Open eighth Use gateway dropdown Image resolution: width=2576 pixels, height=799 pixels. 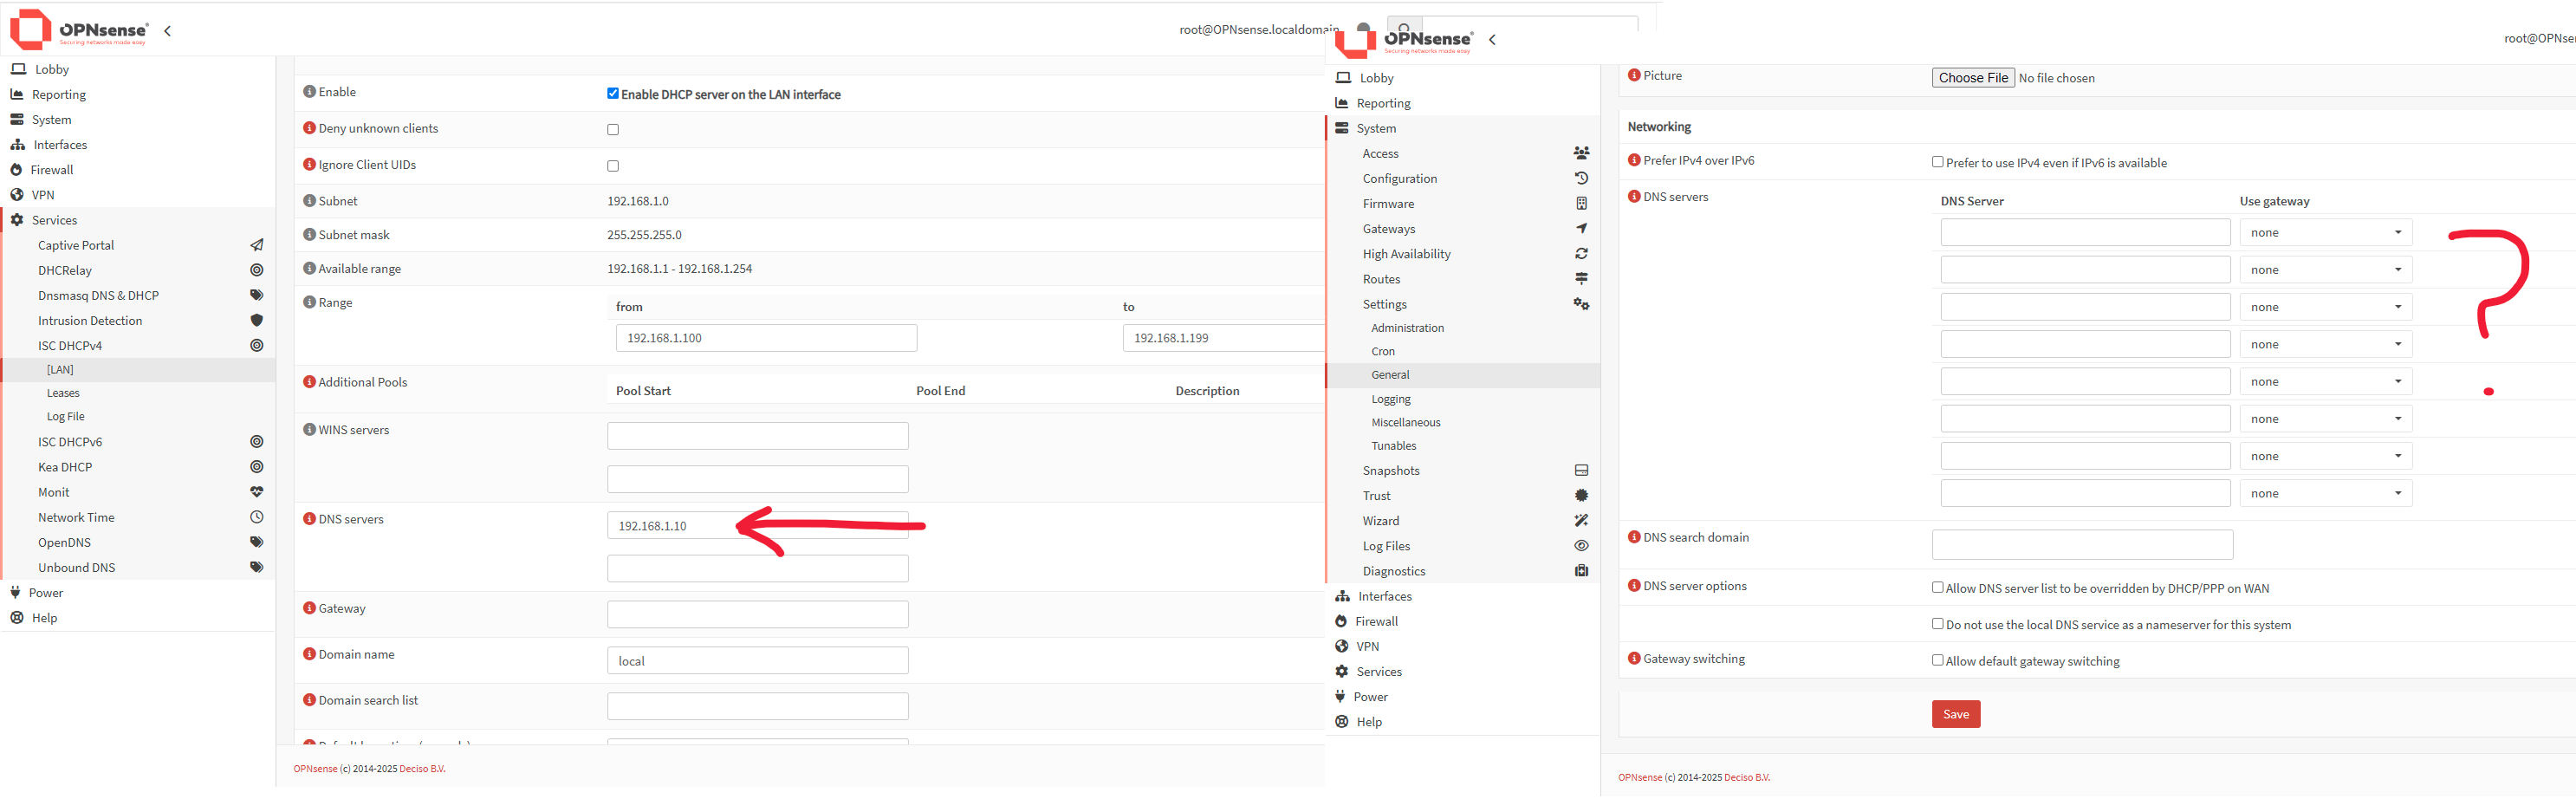pyautogui.click(x=2325, y=493)
